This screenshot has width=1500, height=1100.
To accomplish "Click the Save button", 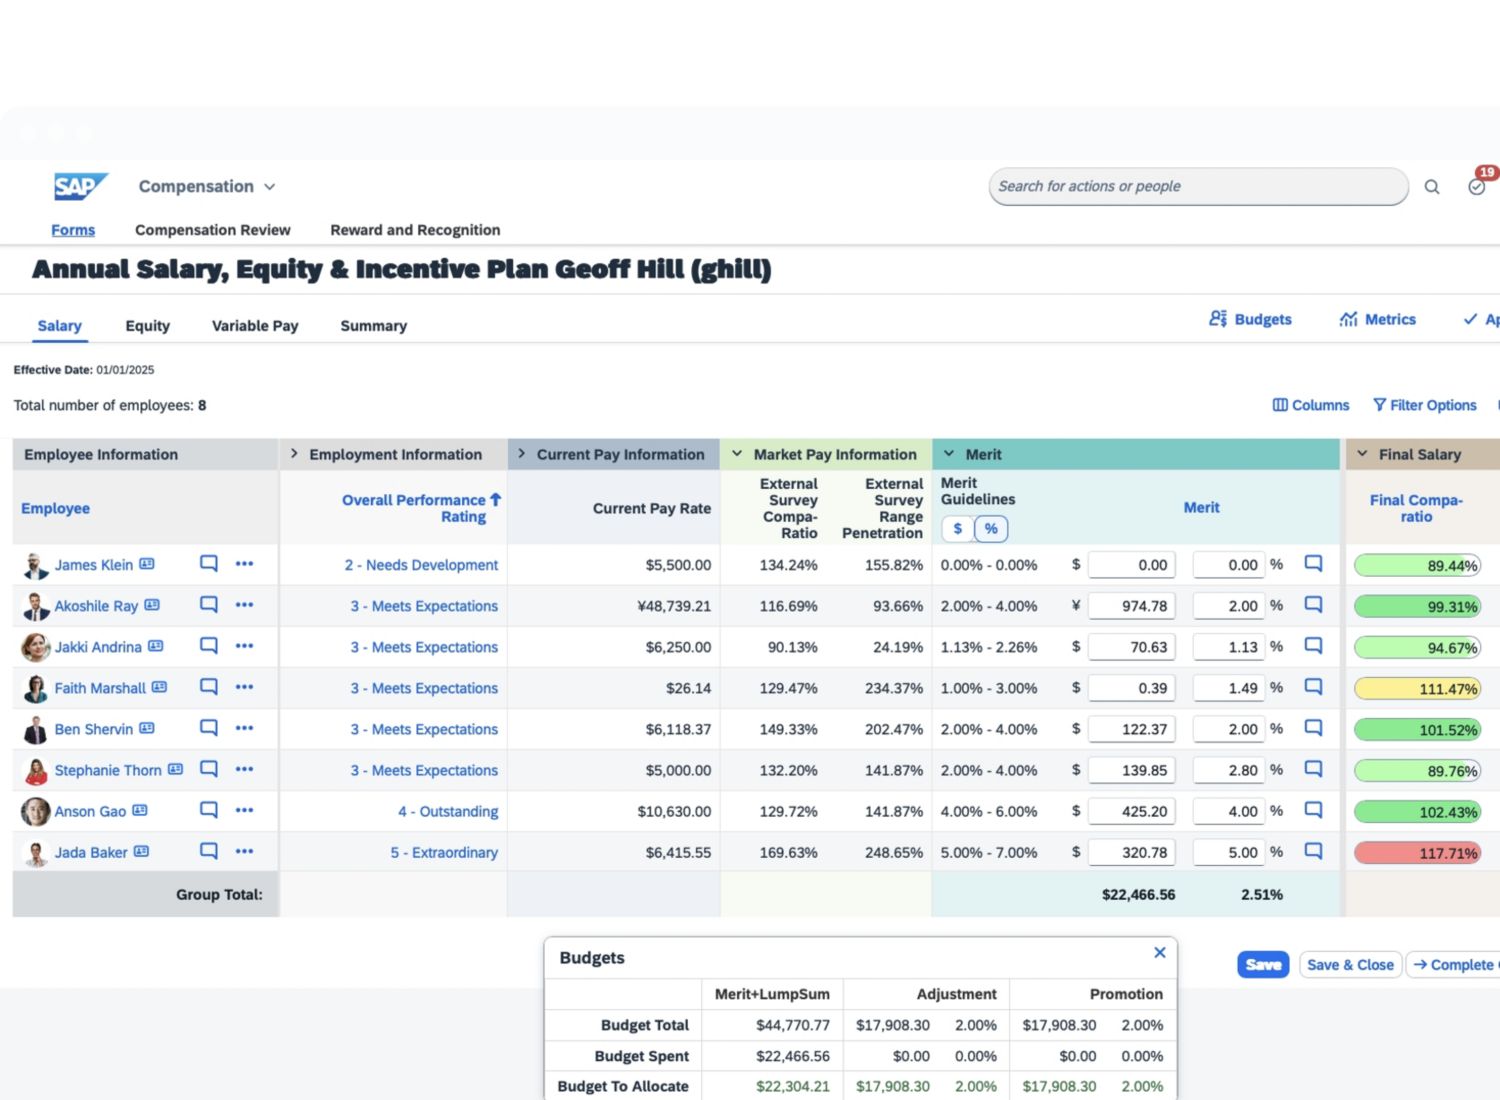I will click(x=1262, y=965).
